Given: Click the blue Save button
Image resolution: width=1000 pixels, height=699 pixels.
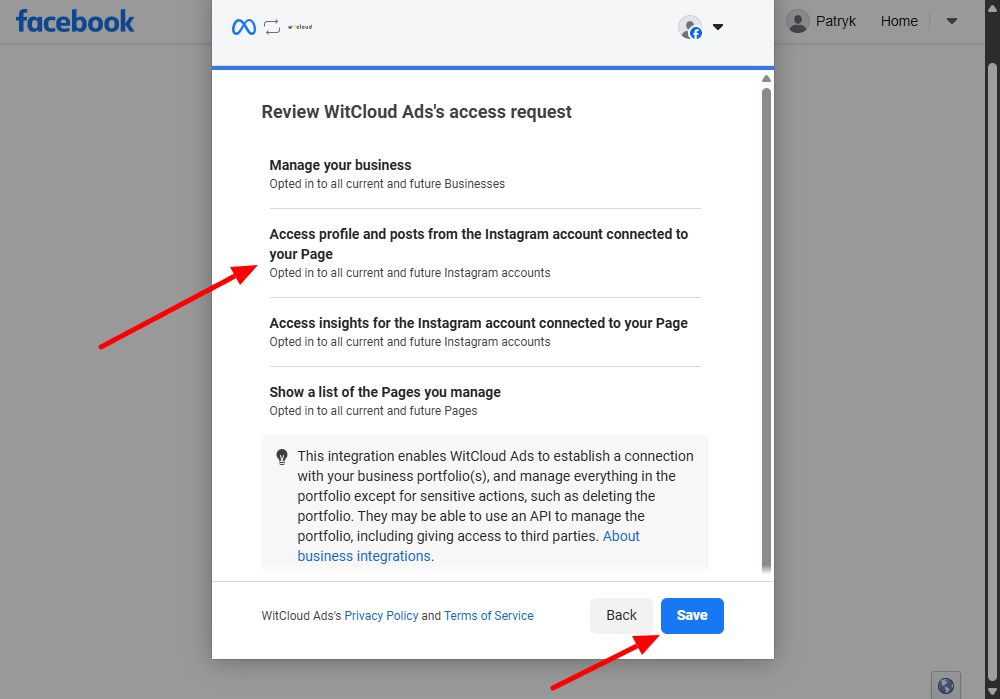Looking at the screenshot, I should pos(692,615).
